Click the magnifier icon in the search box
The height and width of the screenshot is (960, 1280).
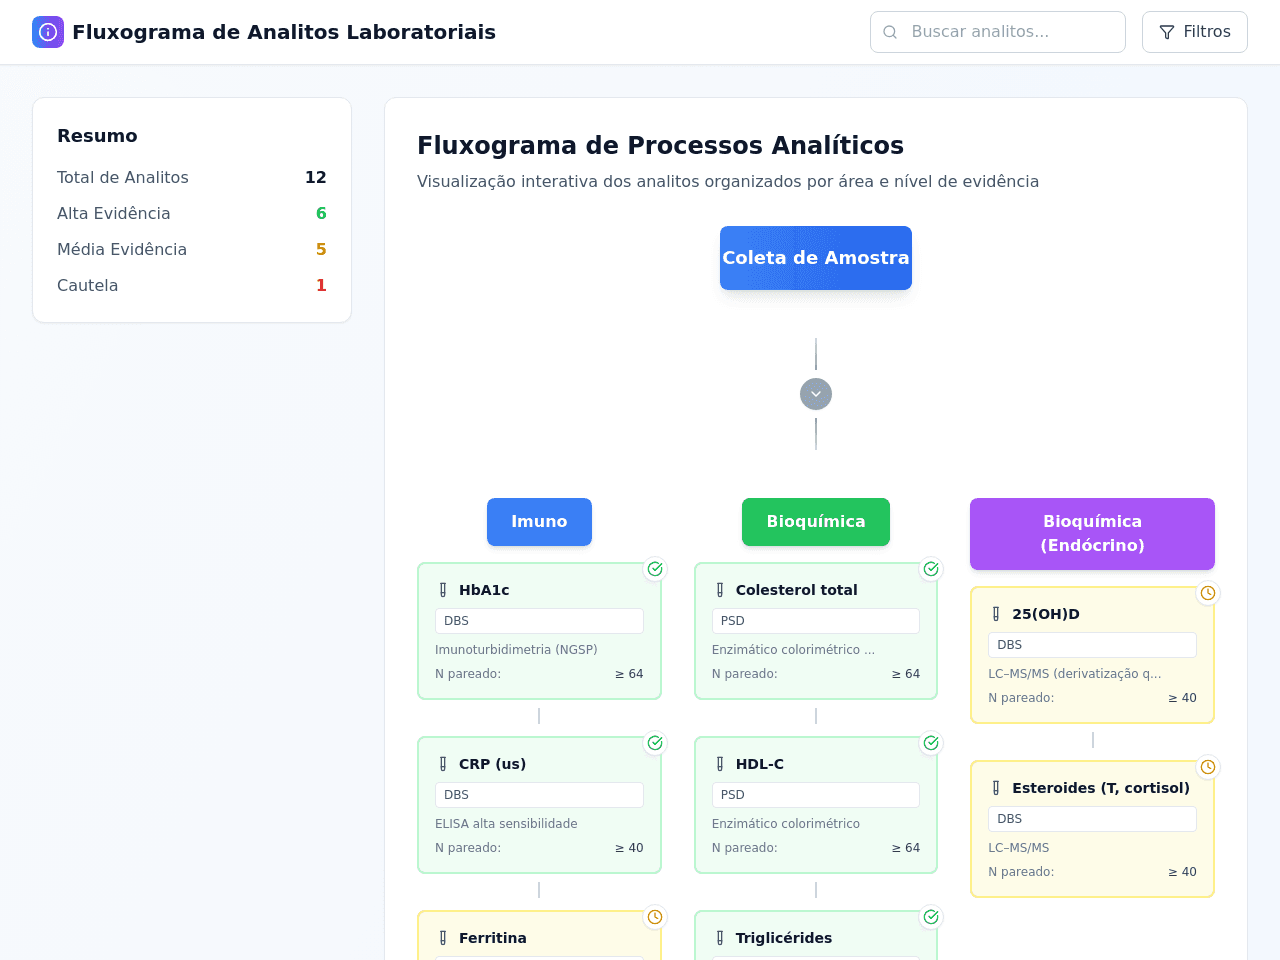point(890,32)
